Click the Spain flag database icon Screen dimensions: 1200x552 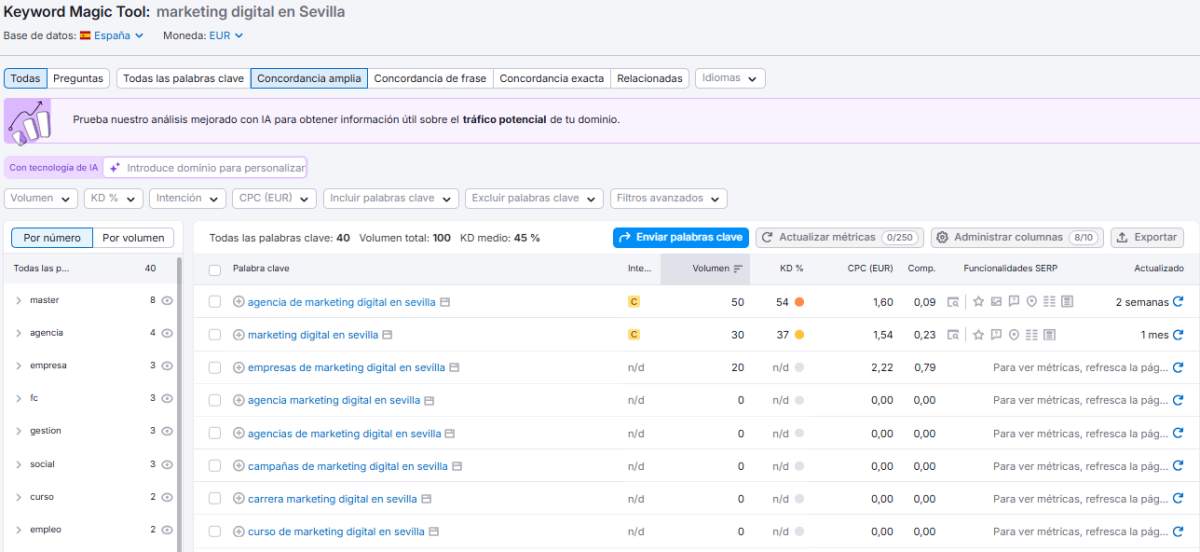click(x=85, y=36)
